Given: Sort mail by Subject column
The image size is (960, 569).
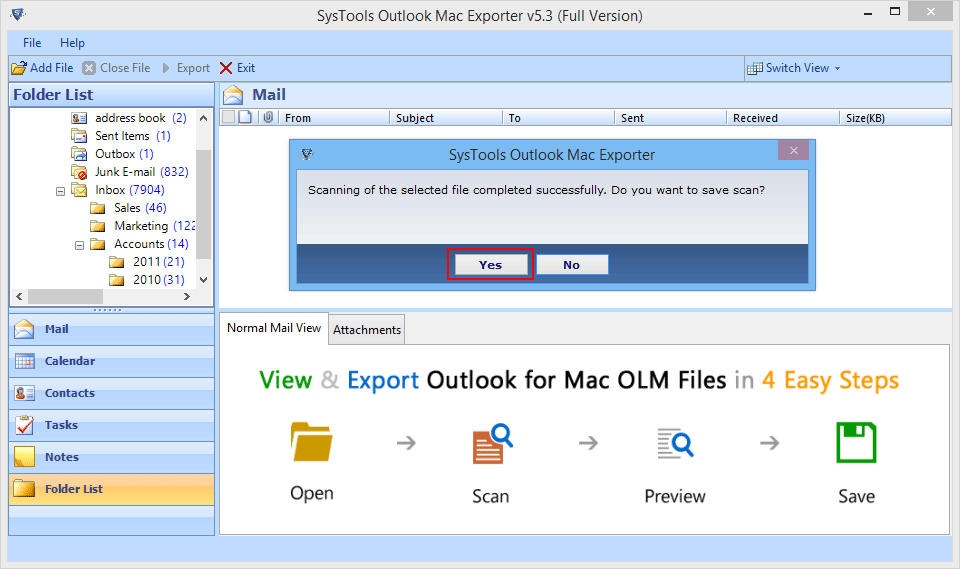Looking at the screenshot, I should (446, 118).
